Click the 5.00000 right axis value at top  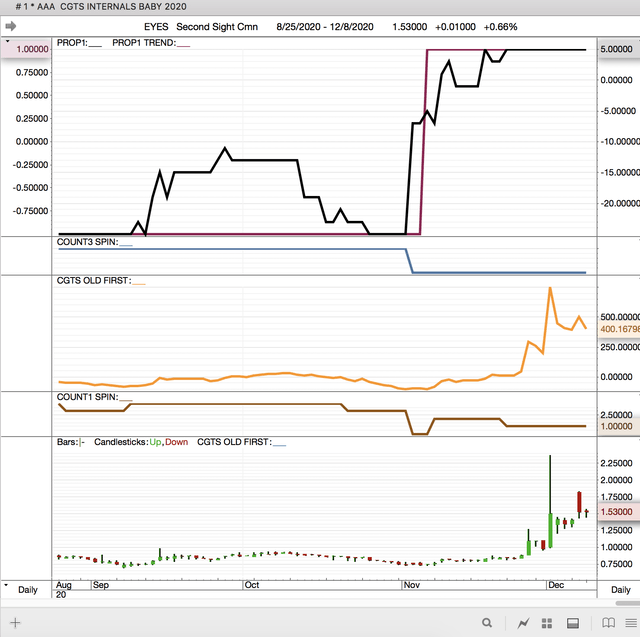click(x=616, y=49)
